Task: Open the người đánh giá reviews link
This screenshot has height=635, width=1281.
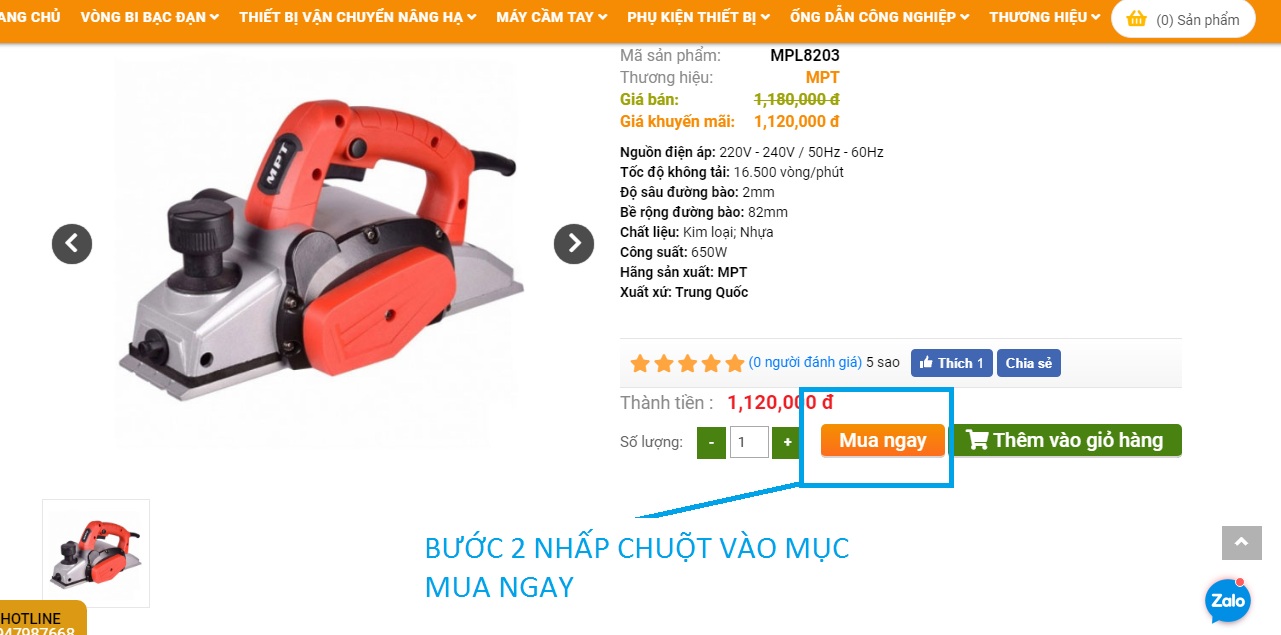Action: coord(805,363)
